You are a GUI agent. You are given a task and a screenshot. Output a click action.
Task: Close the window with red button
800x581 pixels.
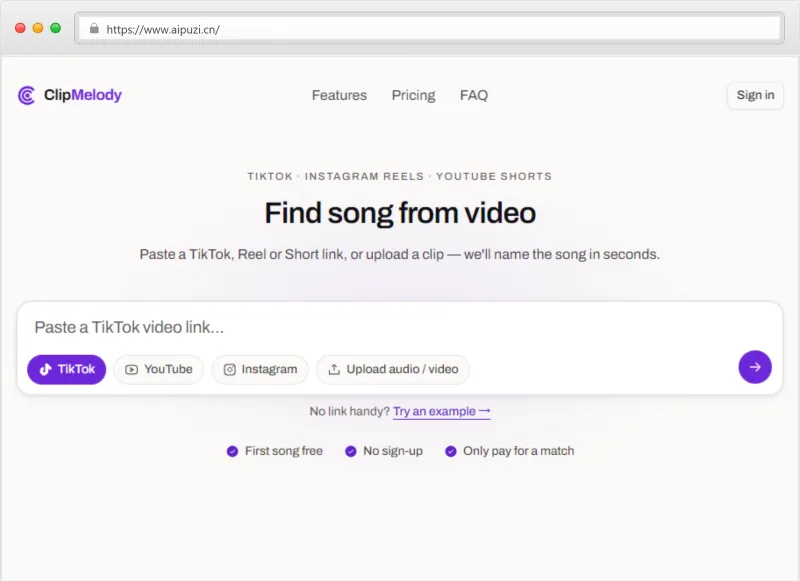point(20,28)
